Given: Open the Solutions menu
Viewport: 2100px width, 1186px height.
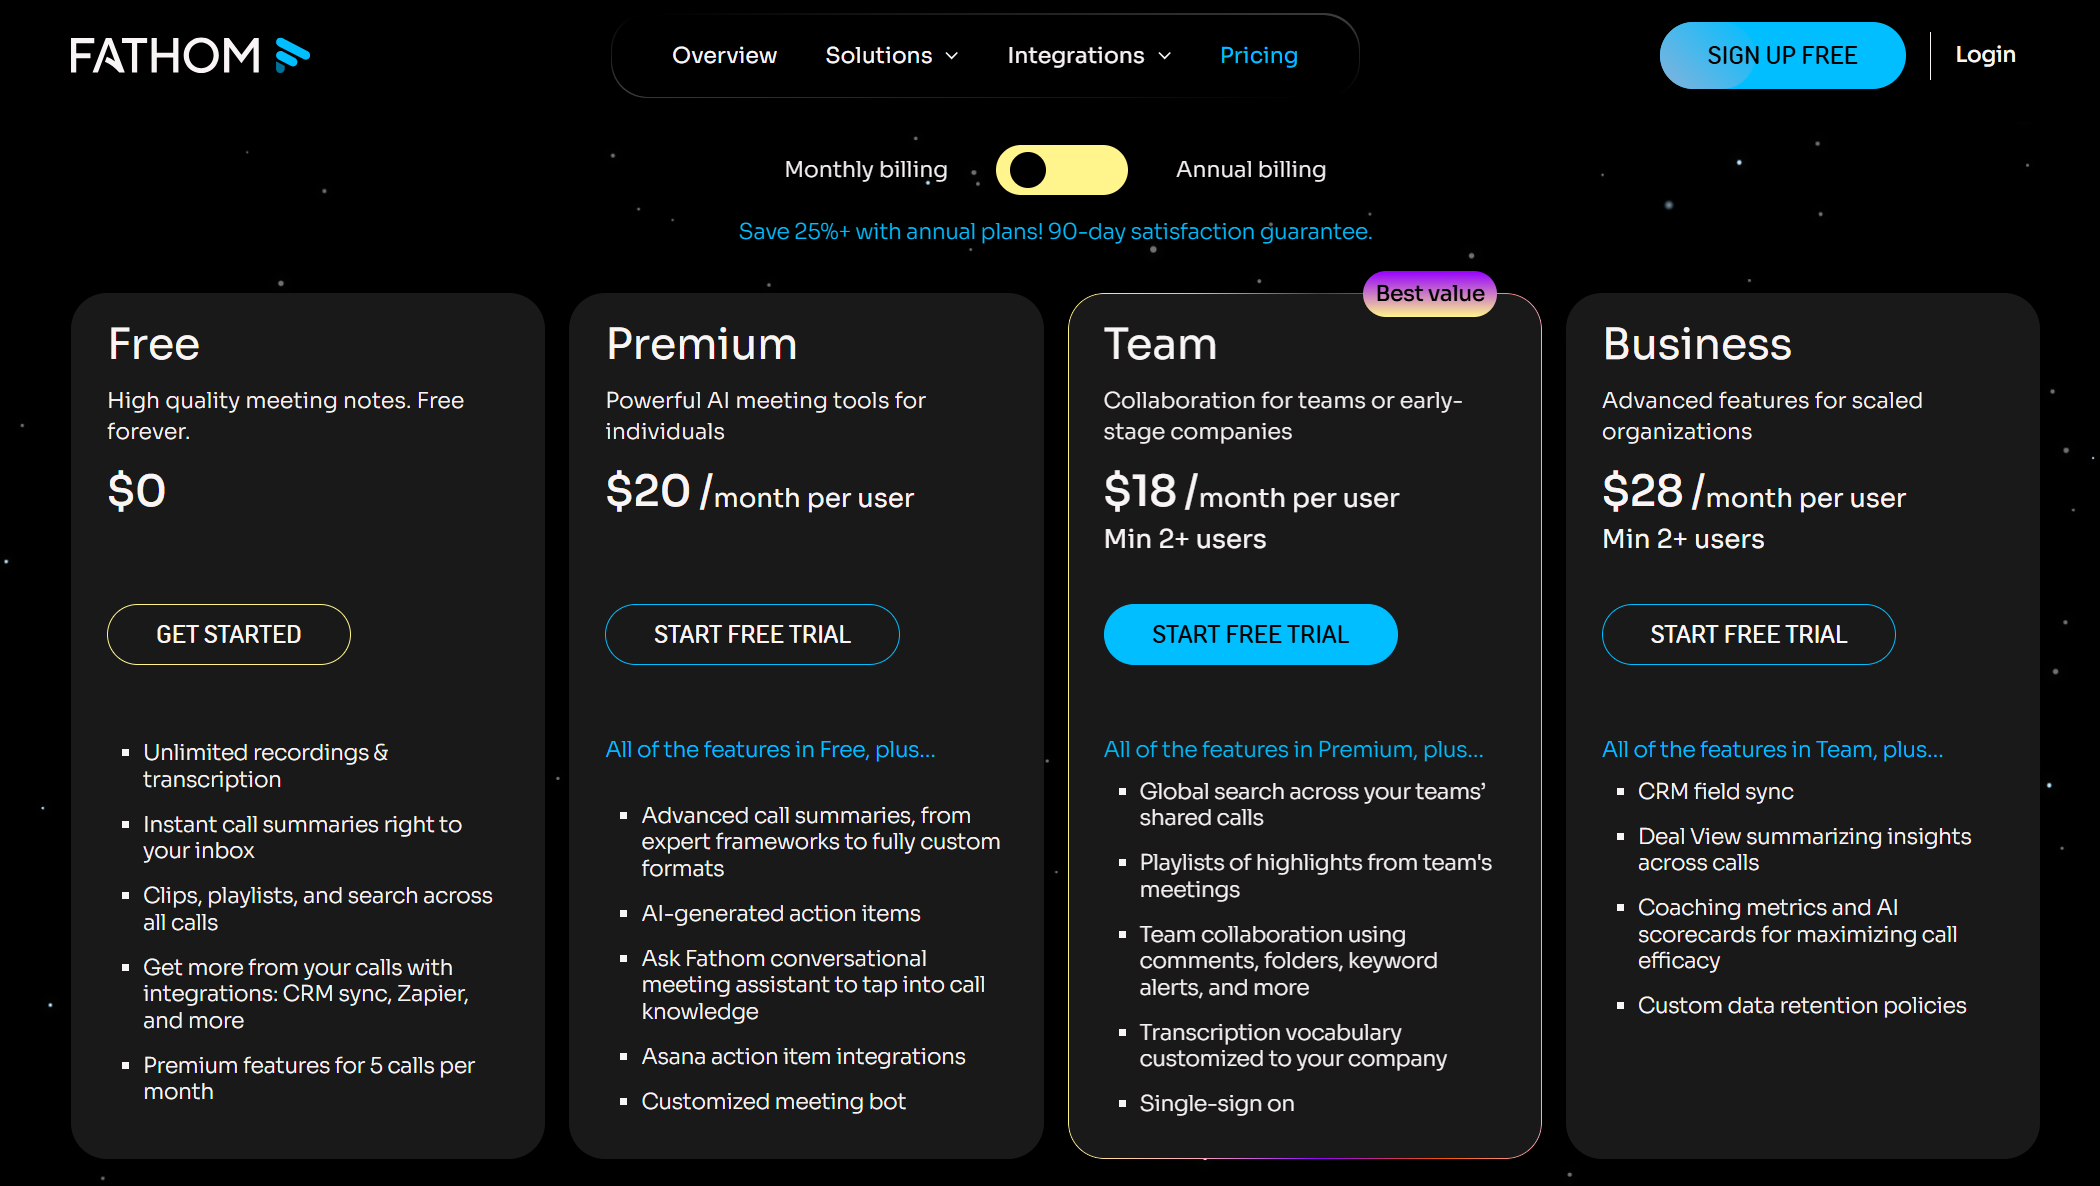Looking at the screenshot, I should pos(878,56).
